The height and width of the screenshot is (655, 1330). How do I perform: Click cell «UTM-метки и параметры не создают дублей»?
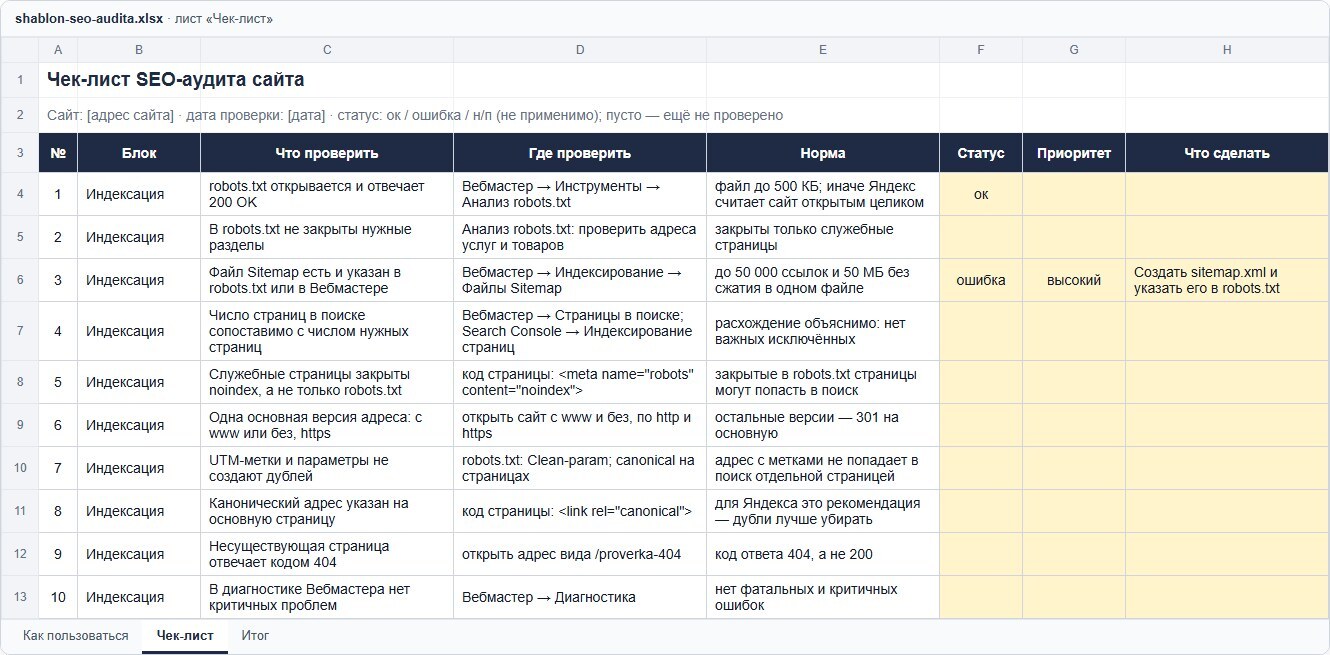pyautogui.click(x=327, y=468)
